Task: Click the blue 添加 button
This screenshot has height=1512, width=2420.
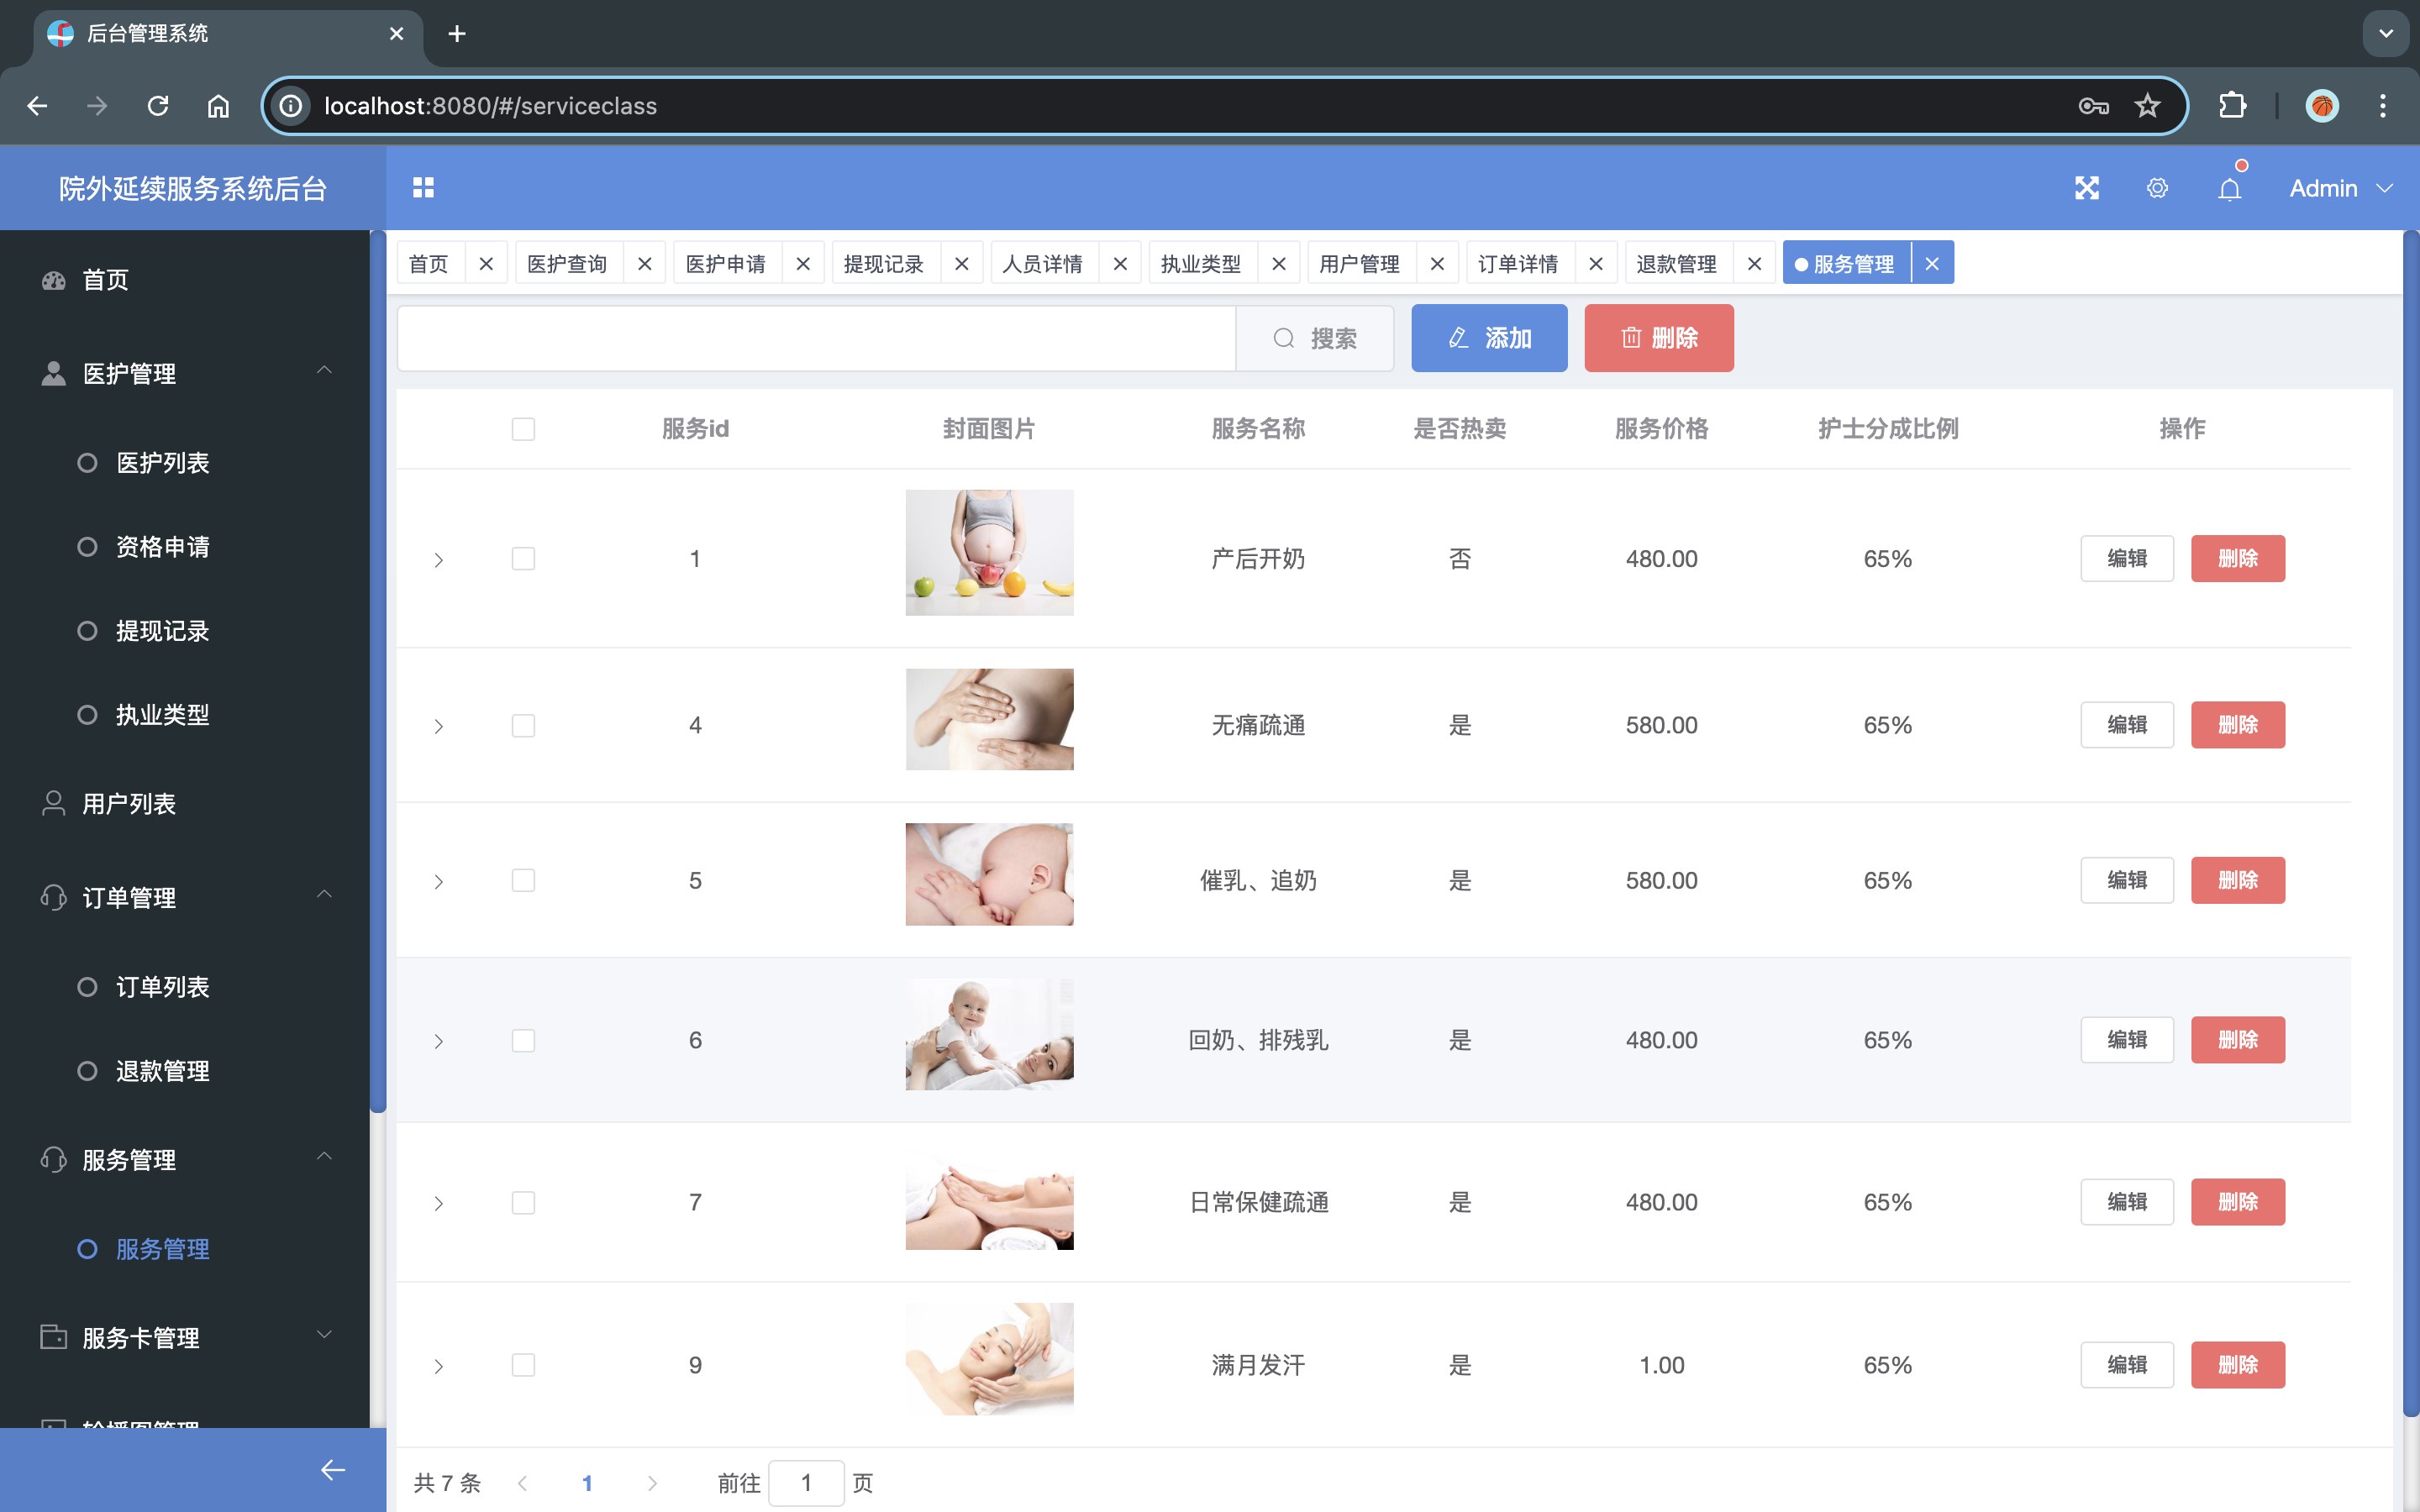Action: [x=1489, y=338]
